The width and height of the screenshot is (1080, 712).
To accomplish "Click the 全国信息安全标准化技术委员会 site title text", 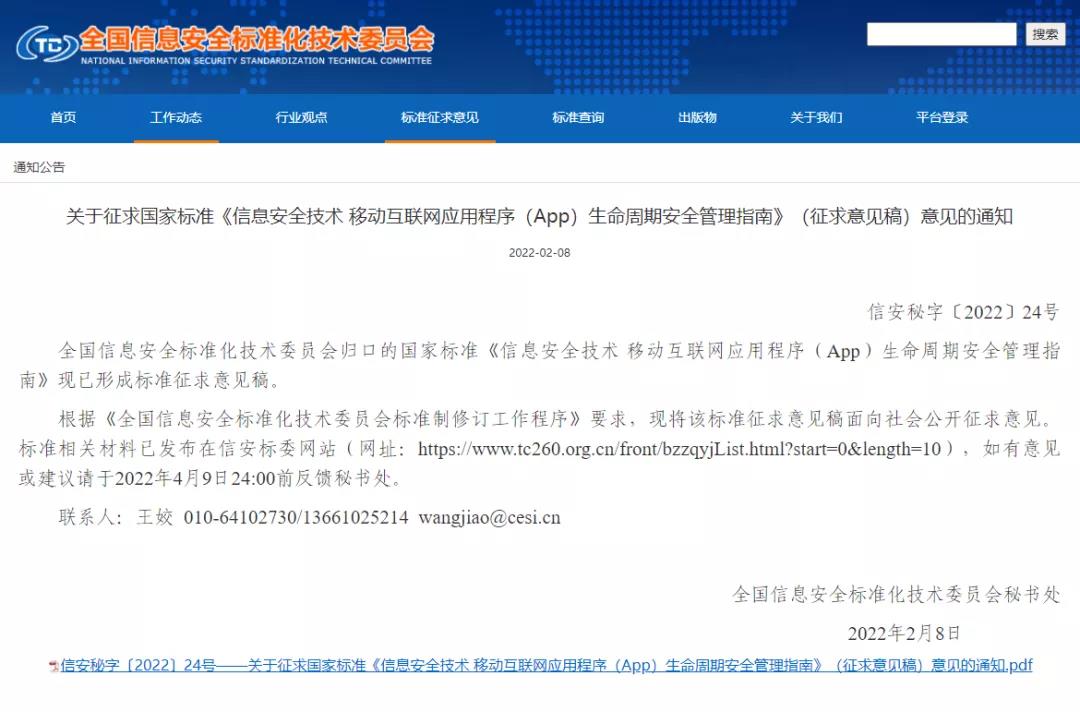I will pyautogui.click(x=256, y=39).
